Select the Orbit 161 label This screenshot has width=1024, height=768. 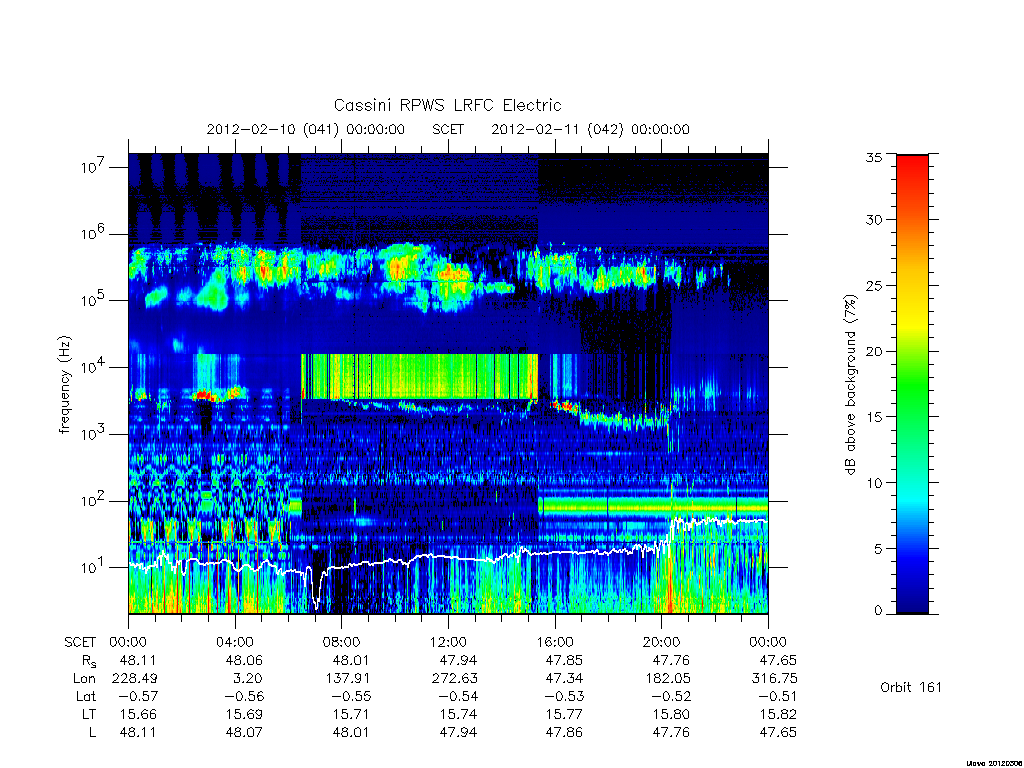tap(911, 687)
